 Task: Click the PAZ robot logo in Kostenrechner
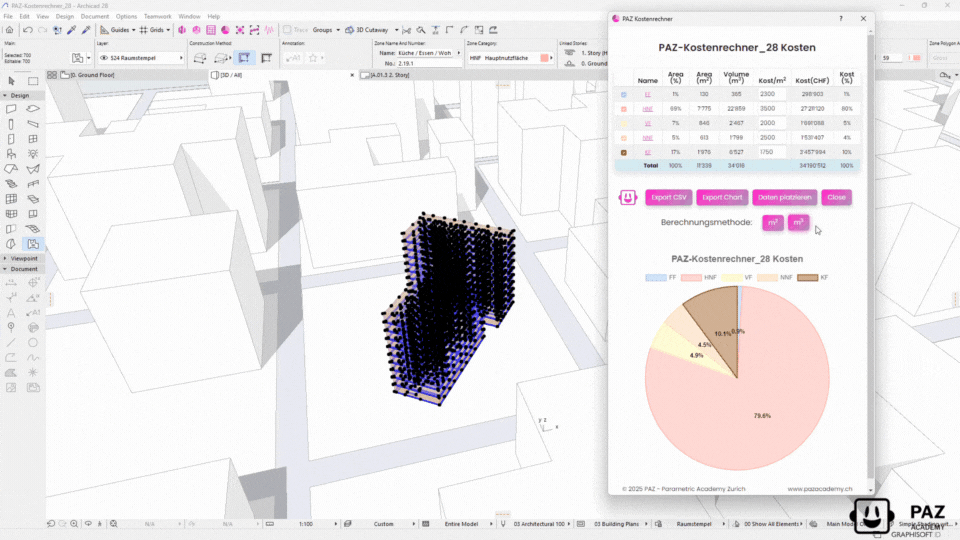[x=628, y=197]
